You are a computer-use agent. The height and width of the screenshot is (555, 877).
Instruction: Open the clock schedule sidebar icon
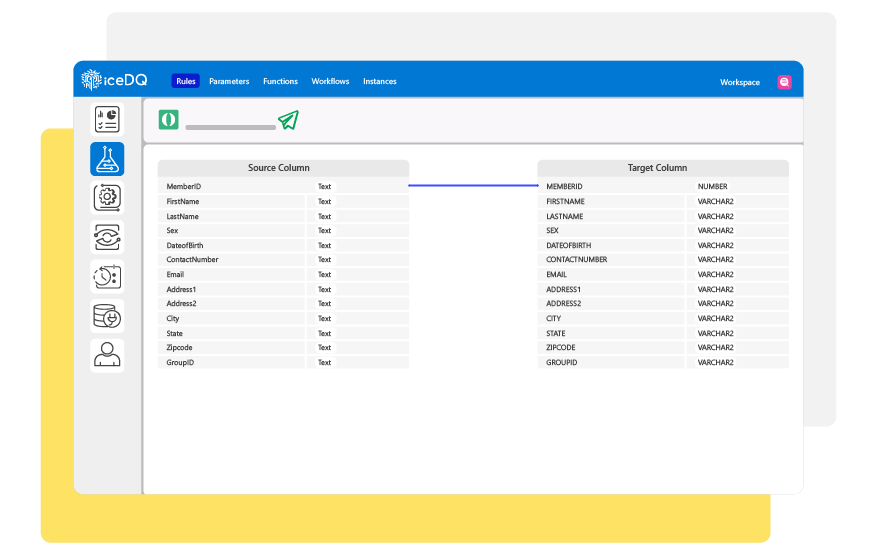tap(107, 276)
